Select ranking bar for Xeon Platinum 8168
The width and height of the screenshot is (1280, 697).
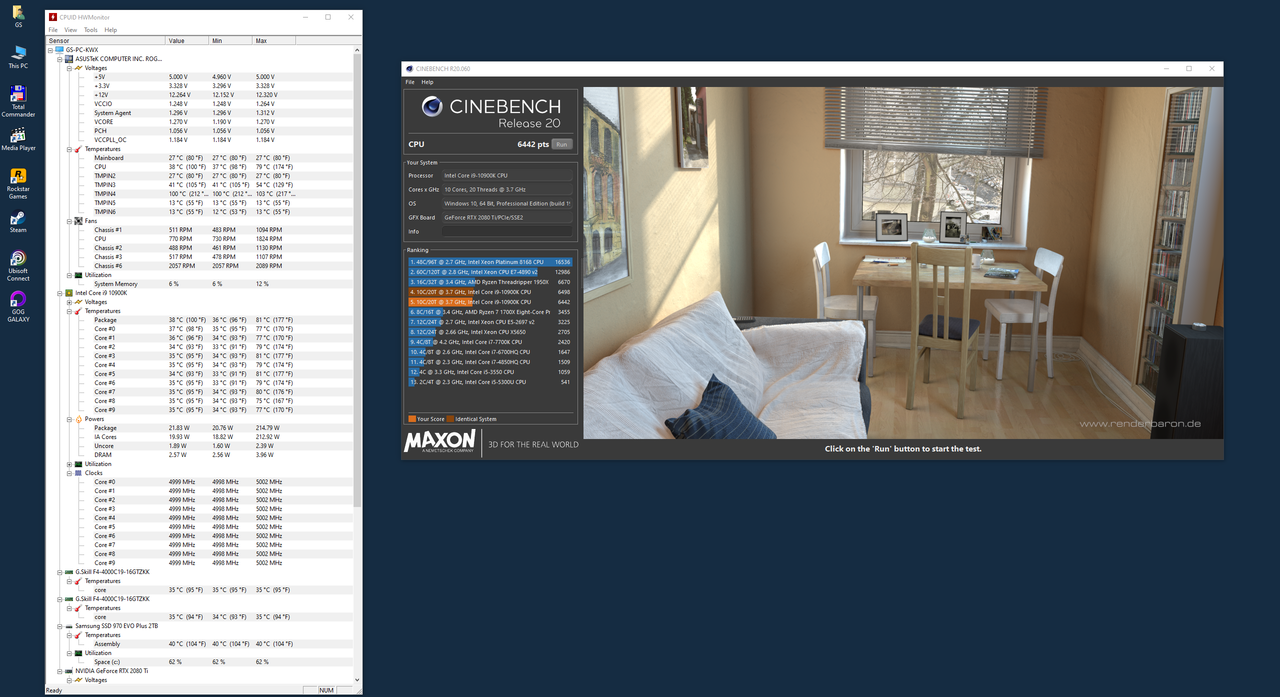click(x=490, y=262)
